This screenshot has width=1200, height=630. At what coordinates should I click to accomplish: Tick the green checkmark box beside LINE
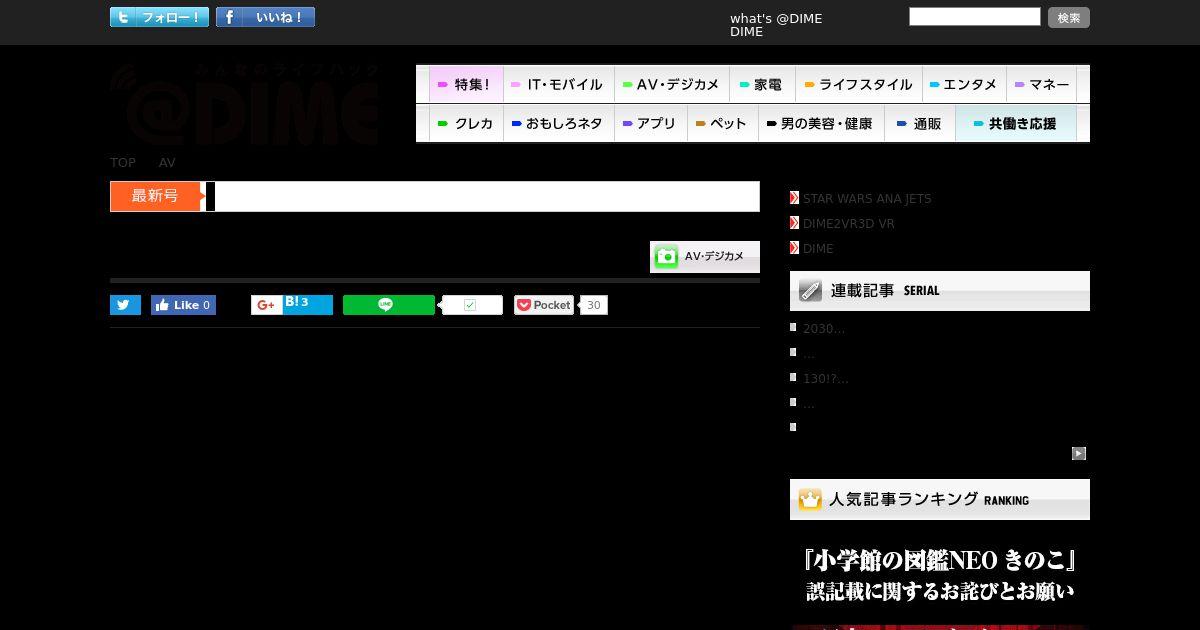point(471,305)
